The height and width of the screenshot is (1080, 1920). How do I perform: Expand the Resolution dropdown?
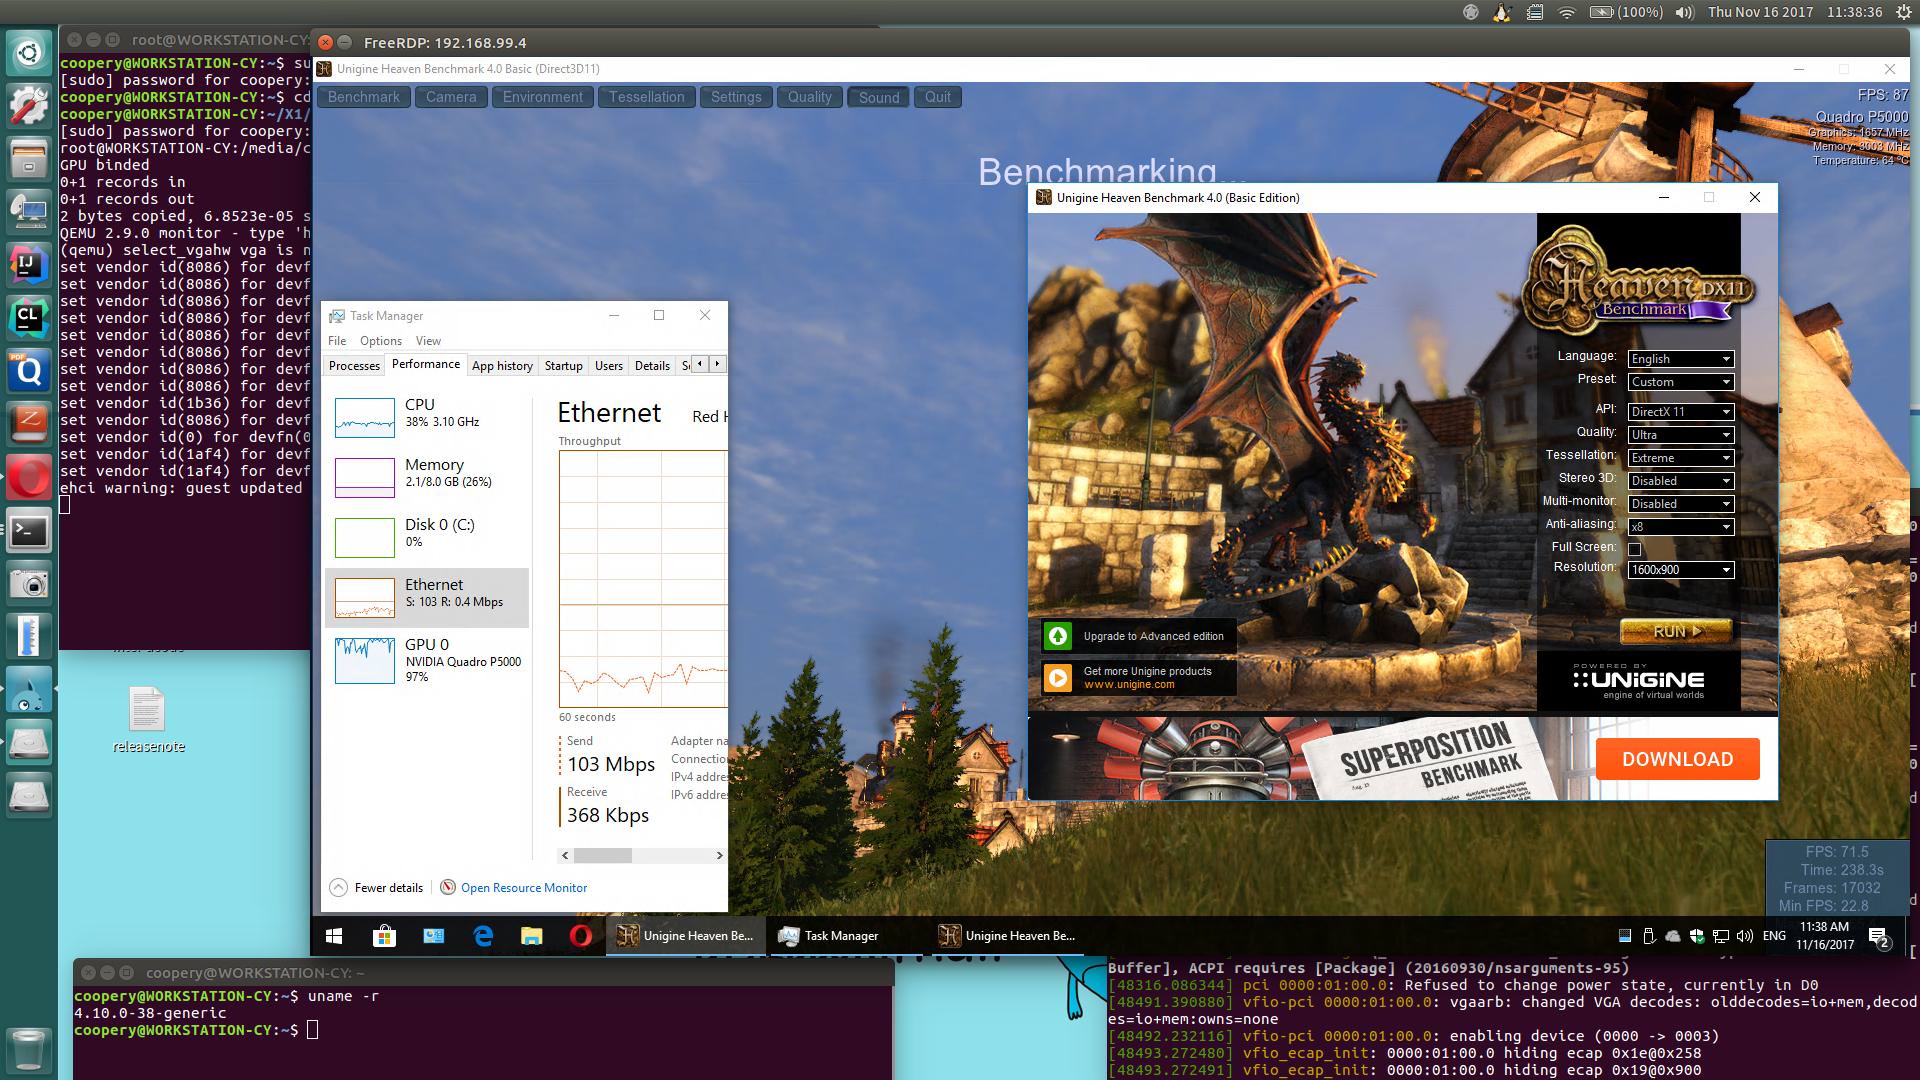[x=1680, y=570]
